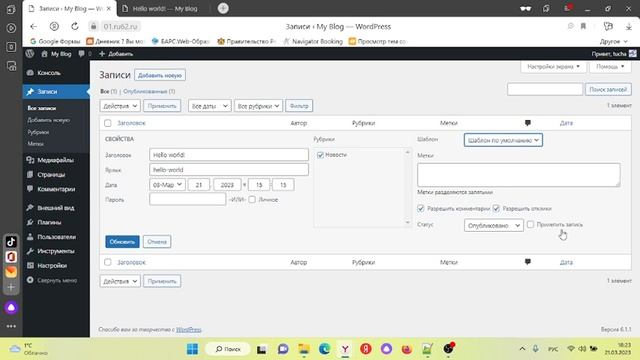640x360 pixels.
Task: Bookmark this page with the bookmark icon
Action: [583, 27]
